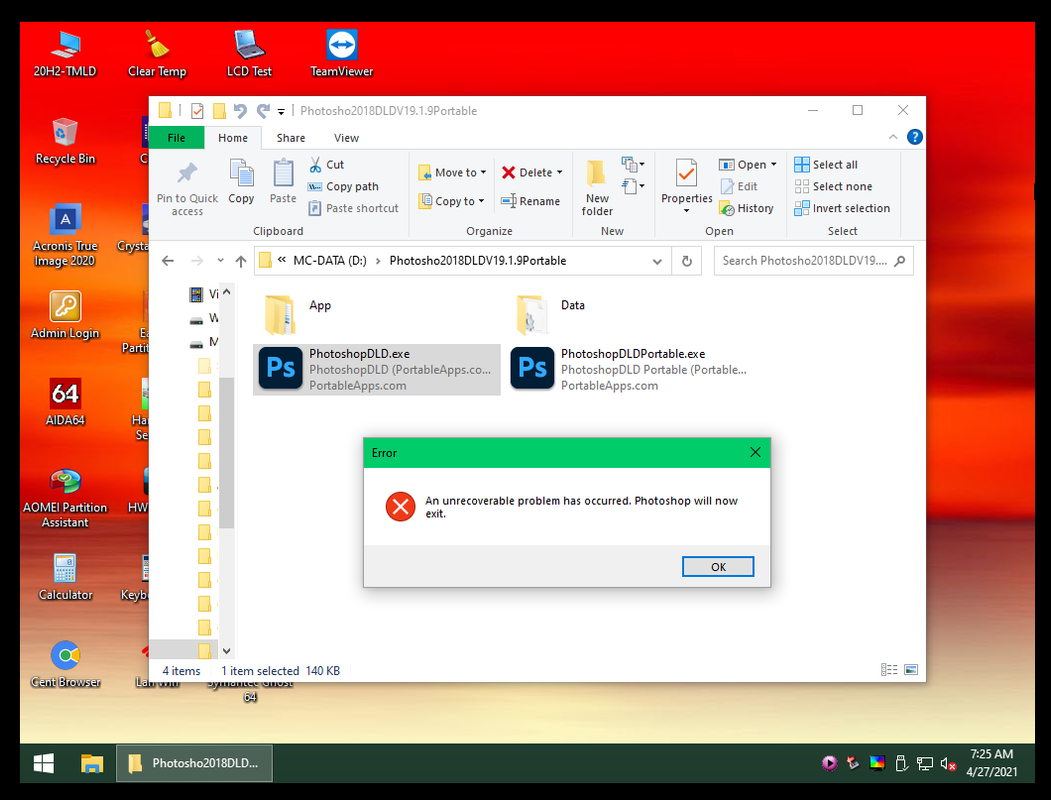The width and height of the screenshot is (1051, 800).
Task: Click Invert selection option
Action: point(842,208)
